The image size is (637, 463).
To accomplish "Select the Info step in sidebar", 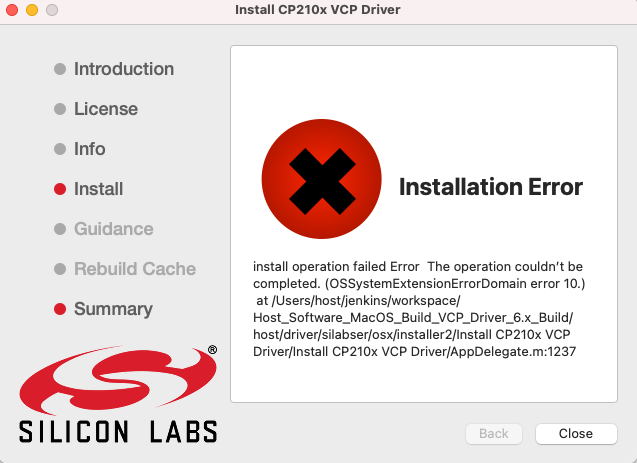I will tap(89, 149).
